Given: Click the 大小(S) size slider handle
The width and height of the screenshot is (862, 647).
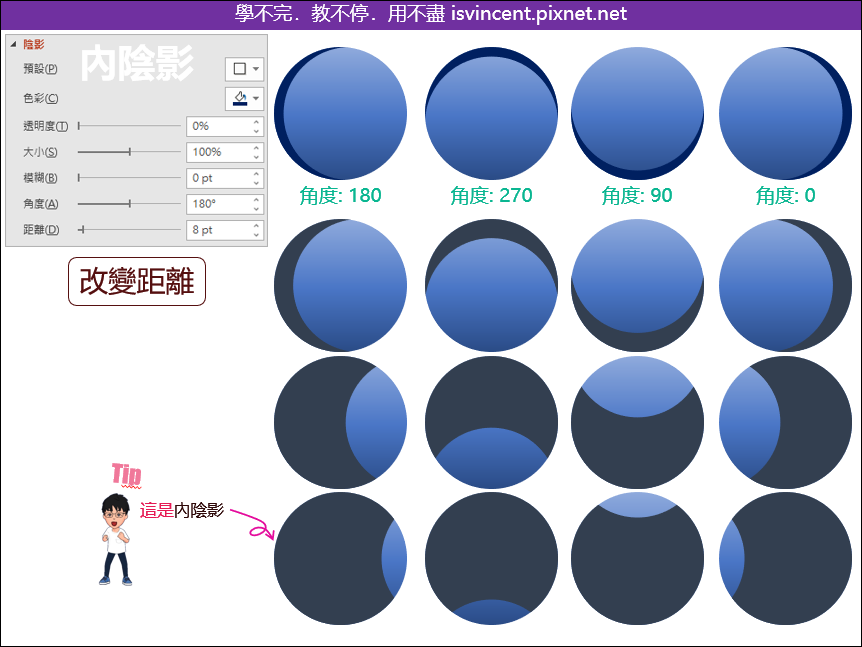Looking at the screenshot, I should (130, 152).
